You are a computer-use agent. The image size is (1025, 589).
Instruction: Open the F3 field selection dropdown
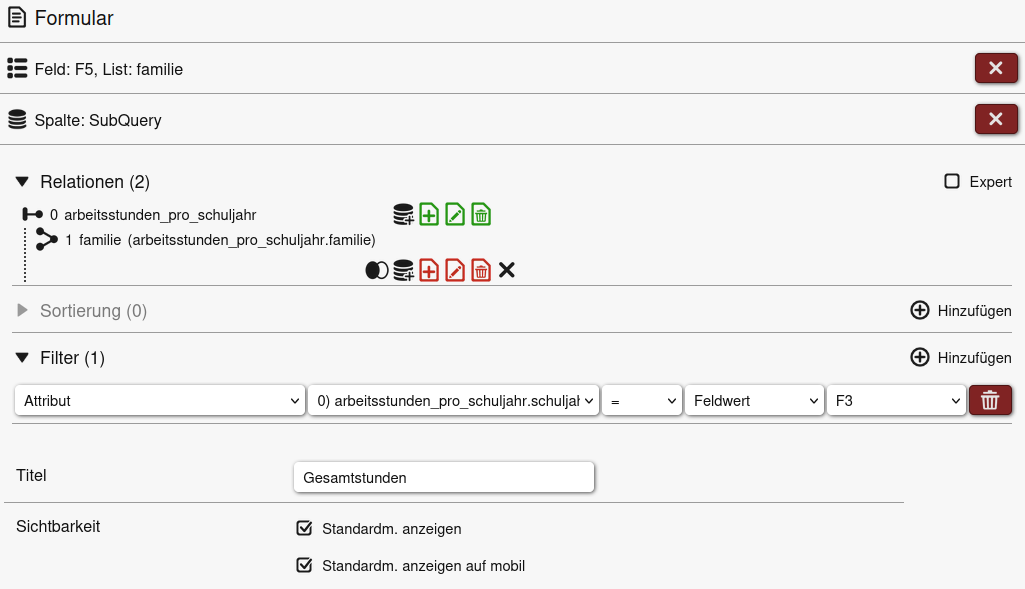896,400
